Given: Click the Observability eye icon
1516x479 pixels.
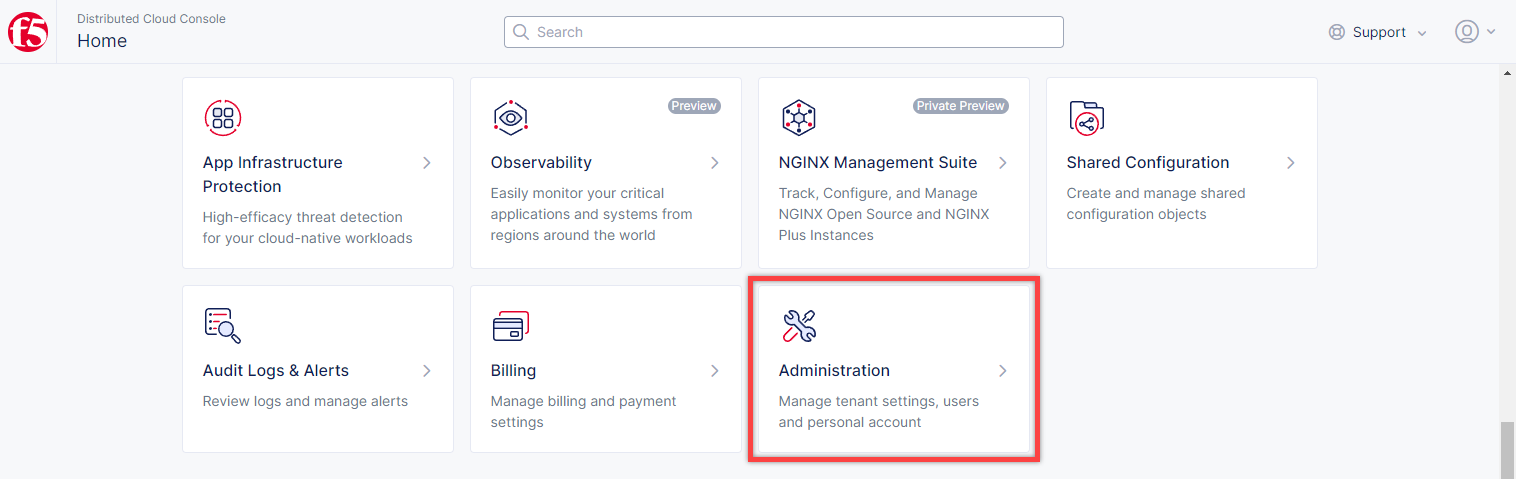Looking at the screenshot, I should point(511,118).
